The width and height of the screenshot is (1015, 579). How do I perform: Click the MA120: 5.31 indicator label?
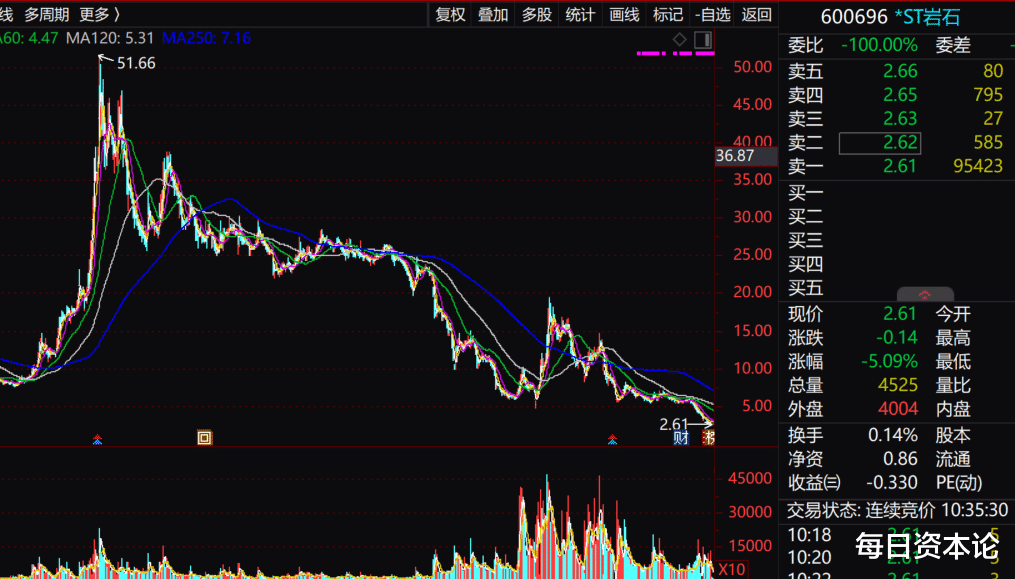tap(110, 38)
